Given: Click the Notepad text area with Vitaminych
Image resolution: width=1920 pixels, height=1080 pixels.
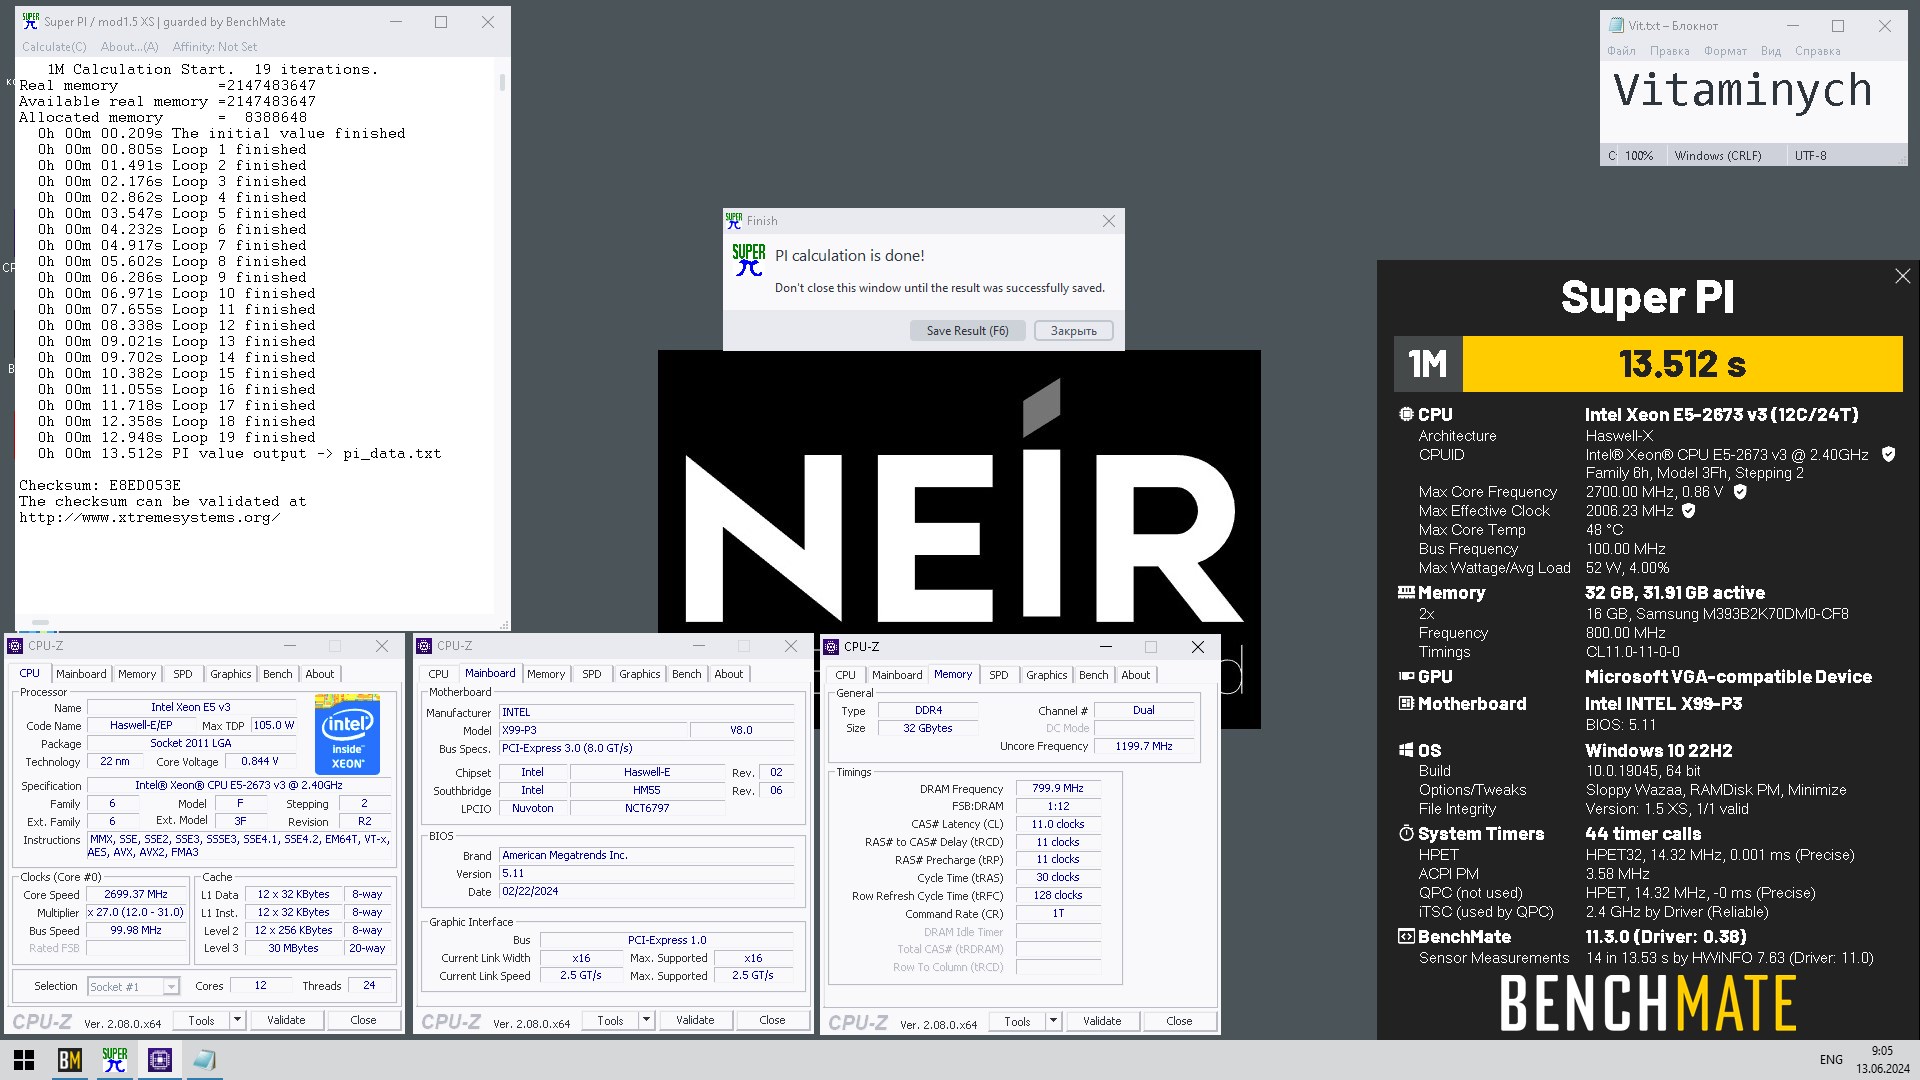Looking at the screenshot, I should [1753, 103].
